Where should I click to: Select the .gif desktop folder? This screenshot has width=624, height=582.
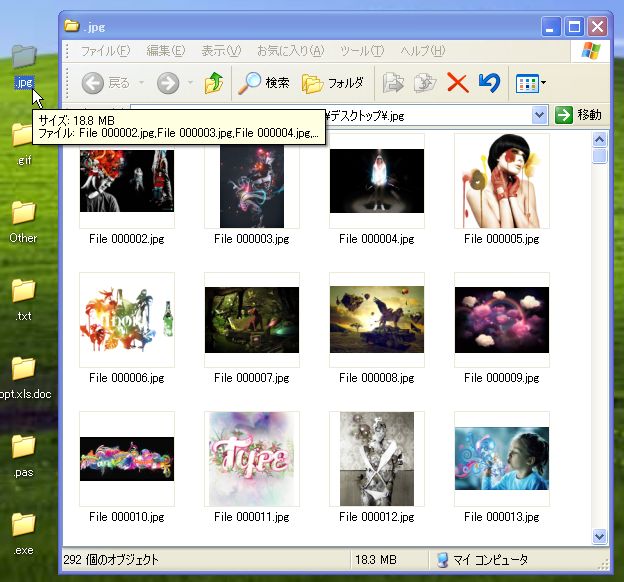click(23, 144)
